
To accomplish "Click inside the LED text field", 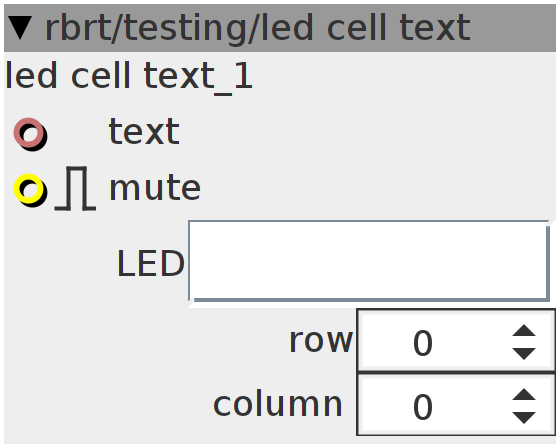I will [369, 261].
